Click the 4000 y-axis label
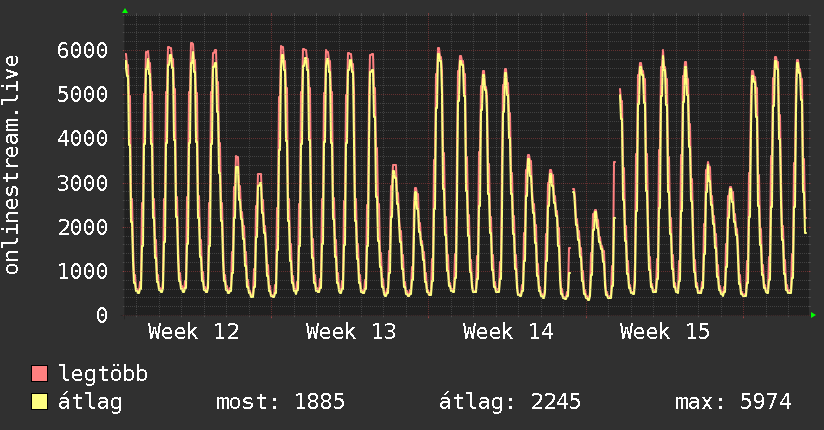The width and height of the screenshot is (824, 430). pos(83,139)
